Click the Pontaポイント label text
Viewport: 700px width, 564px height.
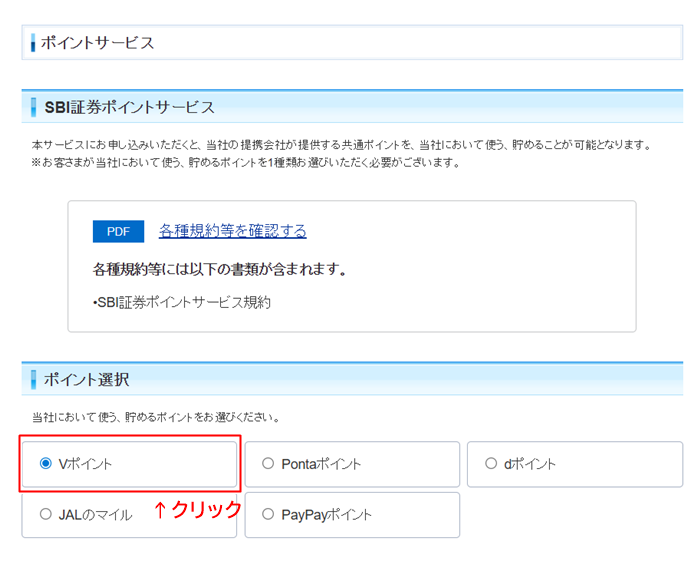point(321,464)
